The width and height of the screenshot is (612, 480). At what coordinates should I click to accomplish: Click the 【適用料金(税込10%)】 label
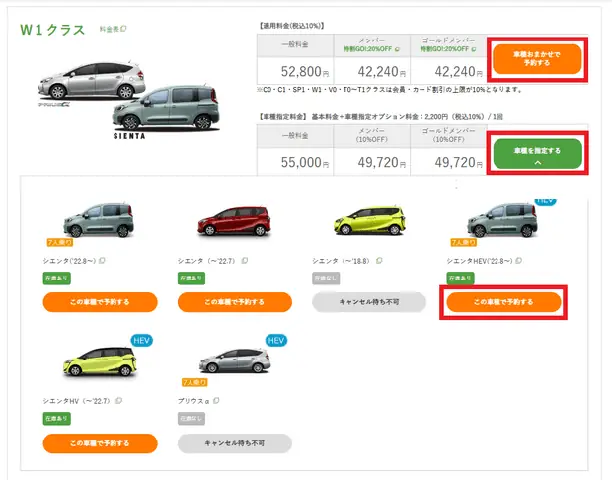tap(292, 26)
